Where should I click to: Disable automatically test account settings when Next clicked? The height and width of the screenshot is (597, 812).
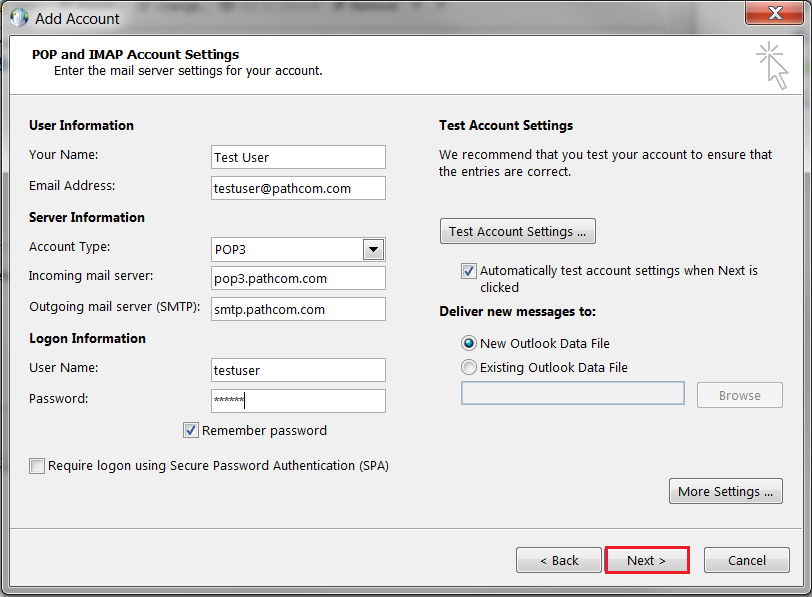coord(469,270)
